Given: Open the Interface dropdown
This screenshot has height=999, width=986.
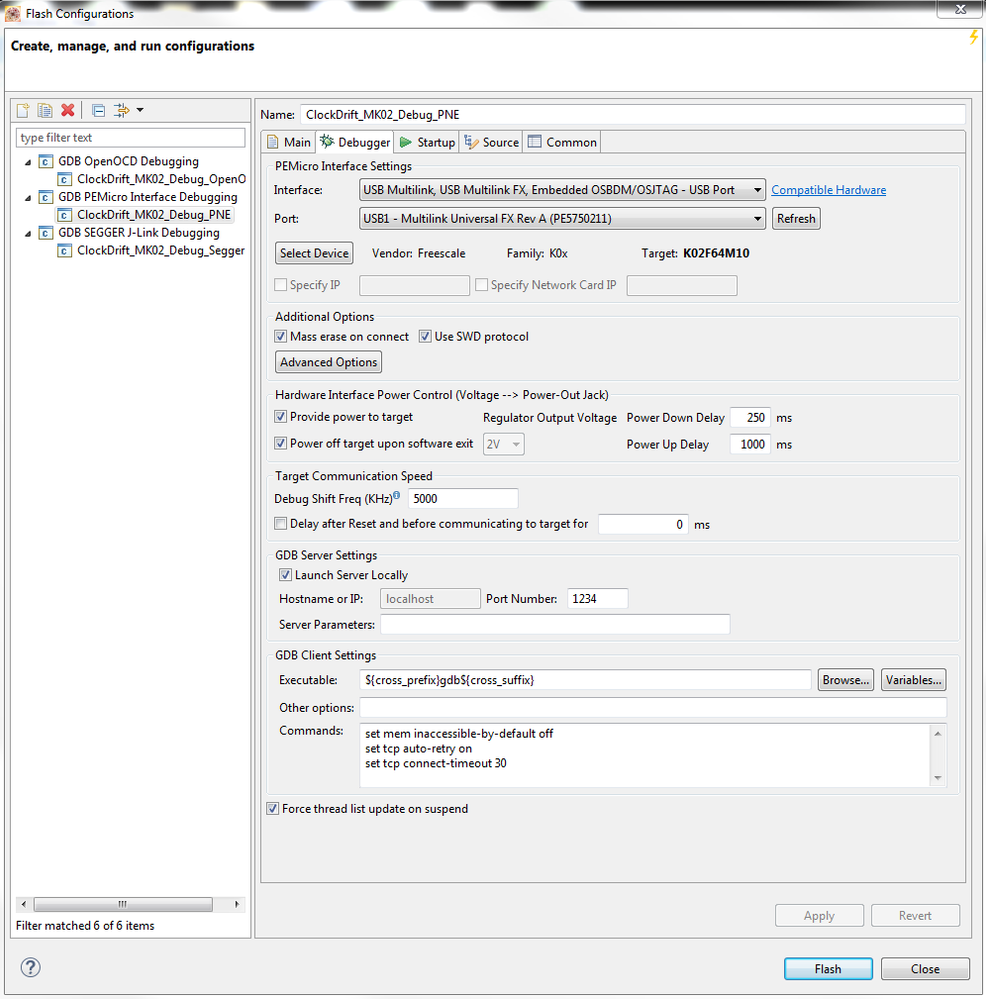Looking at the screenshot, I should click(x=562, y=190).
